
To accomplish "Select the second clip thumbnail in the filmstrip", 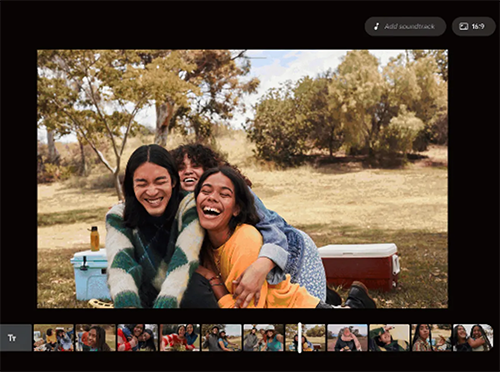I will [96, 338].
